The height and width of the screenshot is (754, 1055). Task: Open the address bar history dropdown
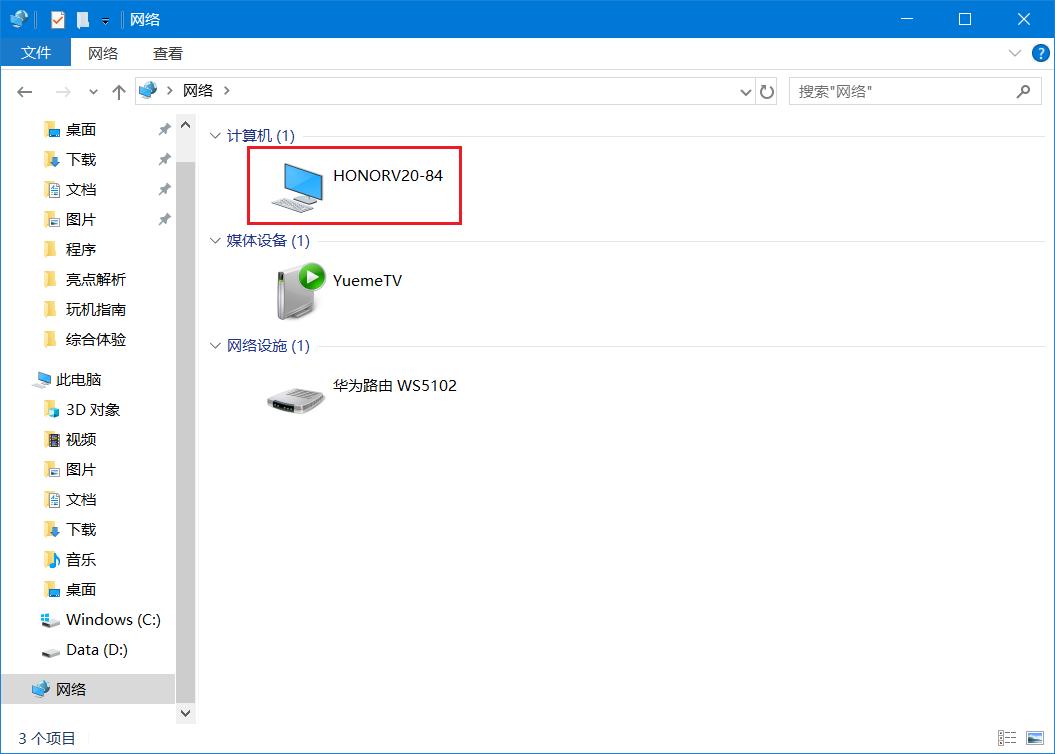pyautogui.click(x=745, y=91)
